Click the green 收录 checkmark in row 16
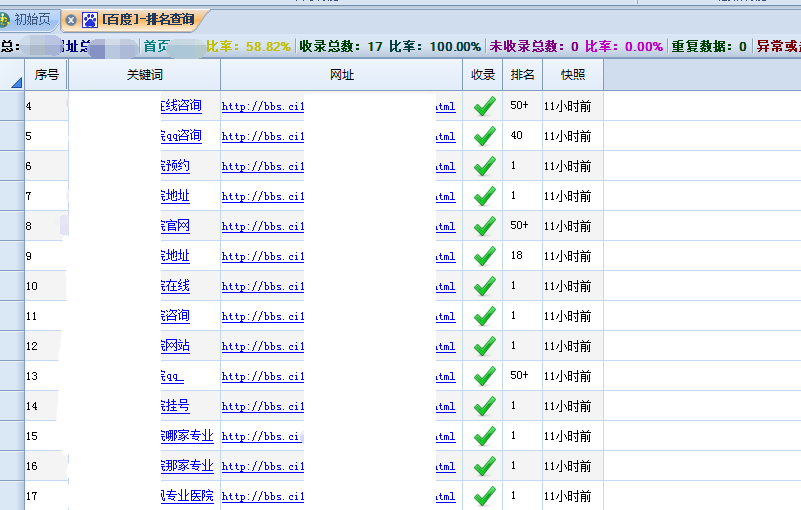 tap(484, 466)
